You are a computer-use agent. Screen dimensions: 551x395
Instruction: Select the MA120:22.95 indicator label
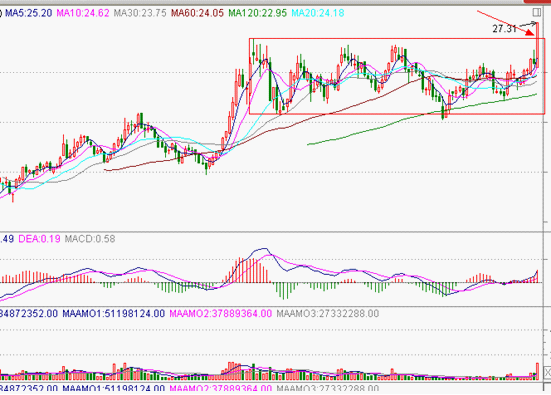(x=258, y=13)
